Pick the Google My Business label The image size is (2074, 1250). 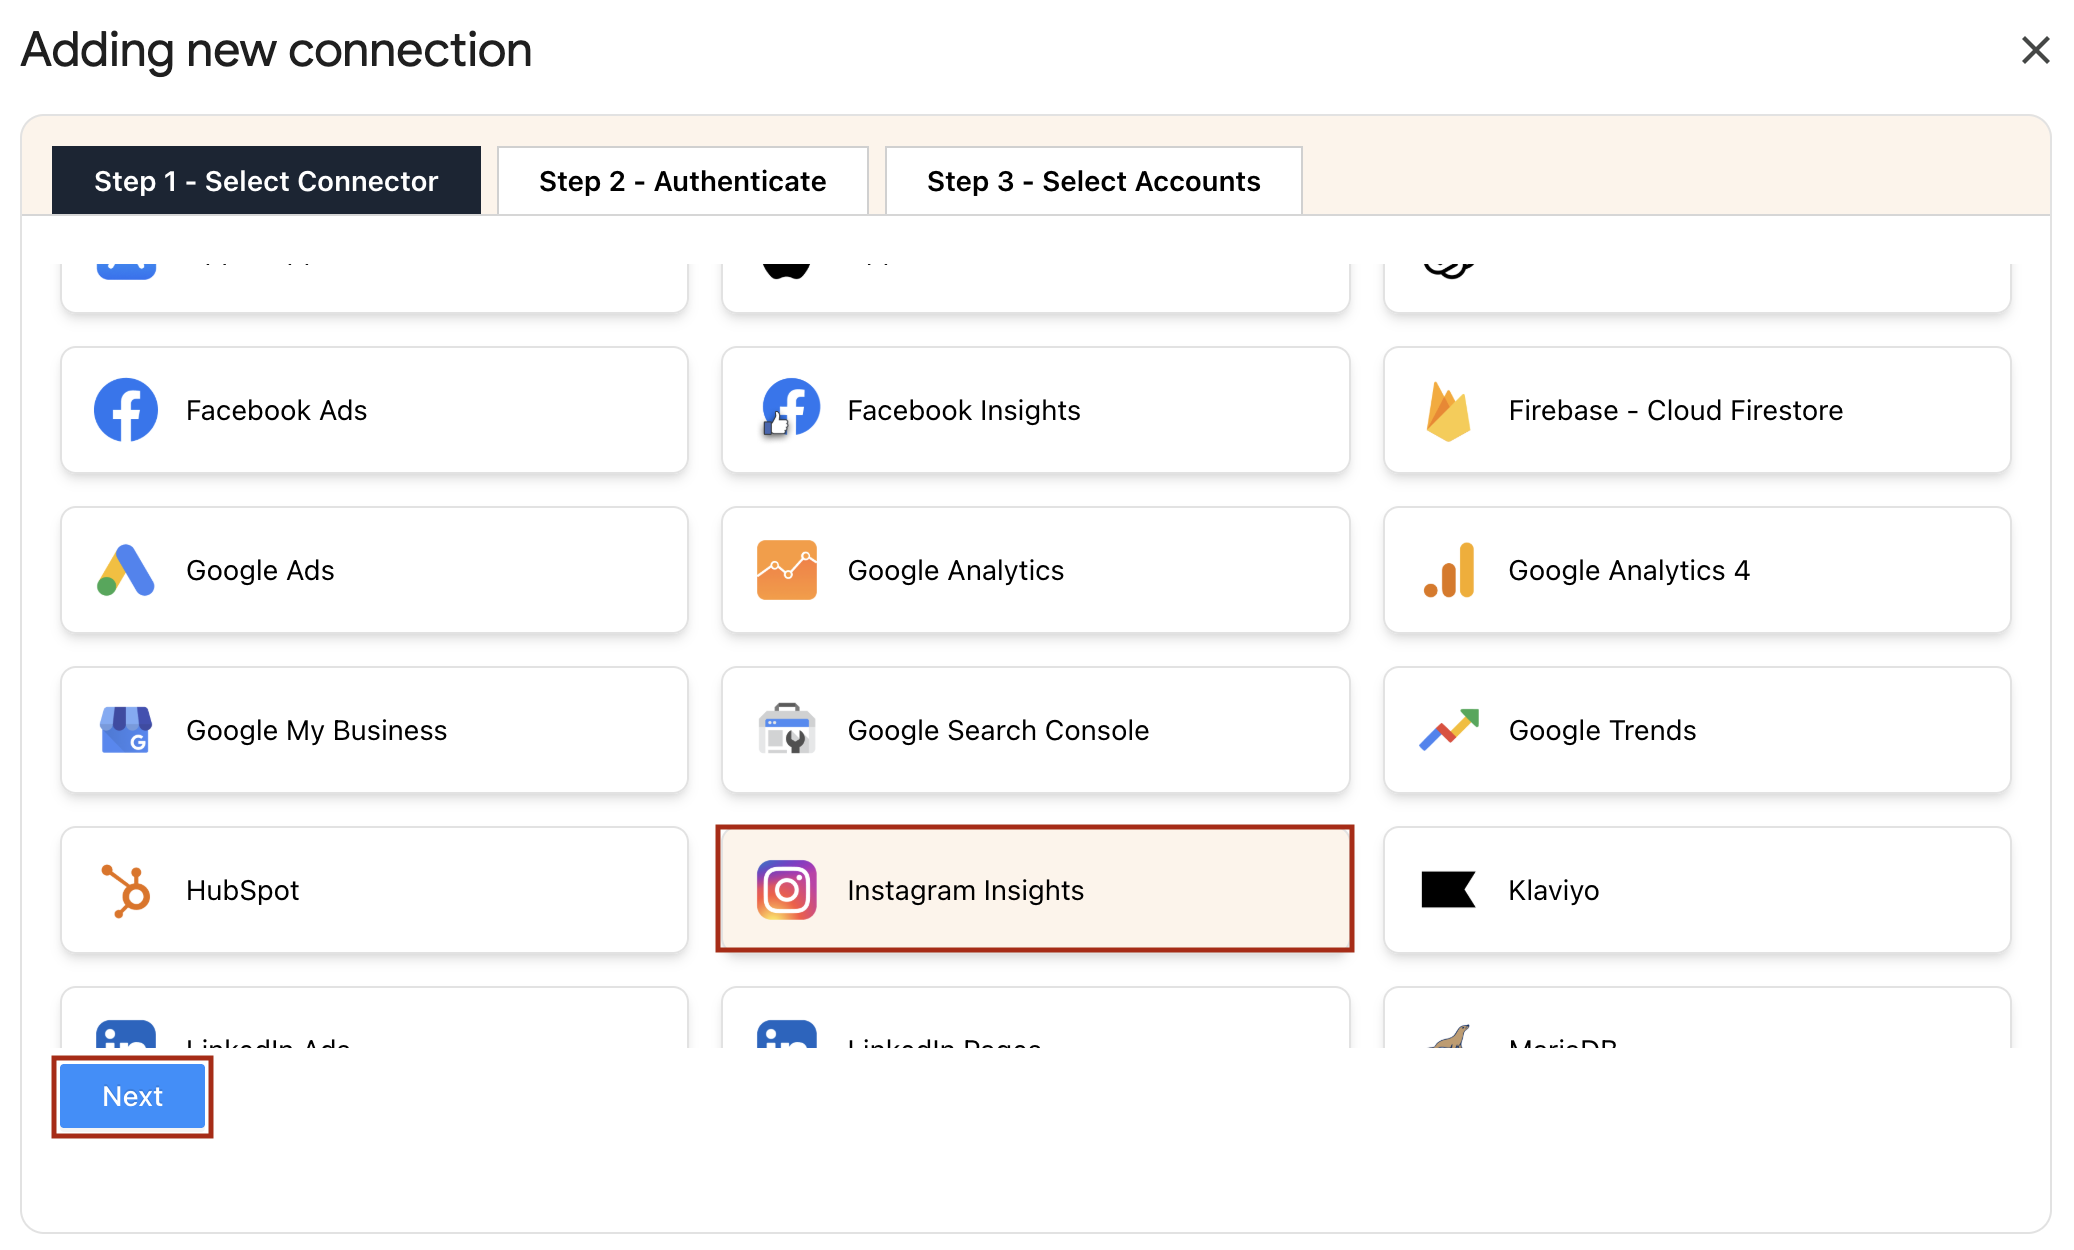click(x=317, y=730)
